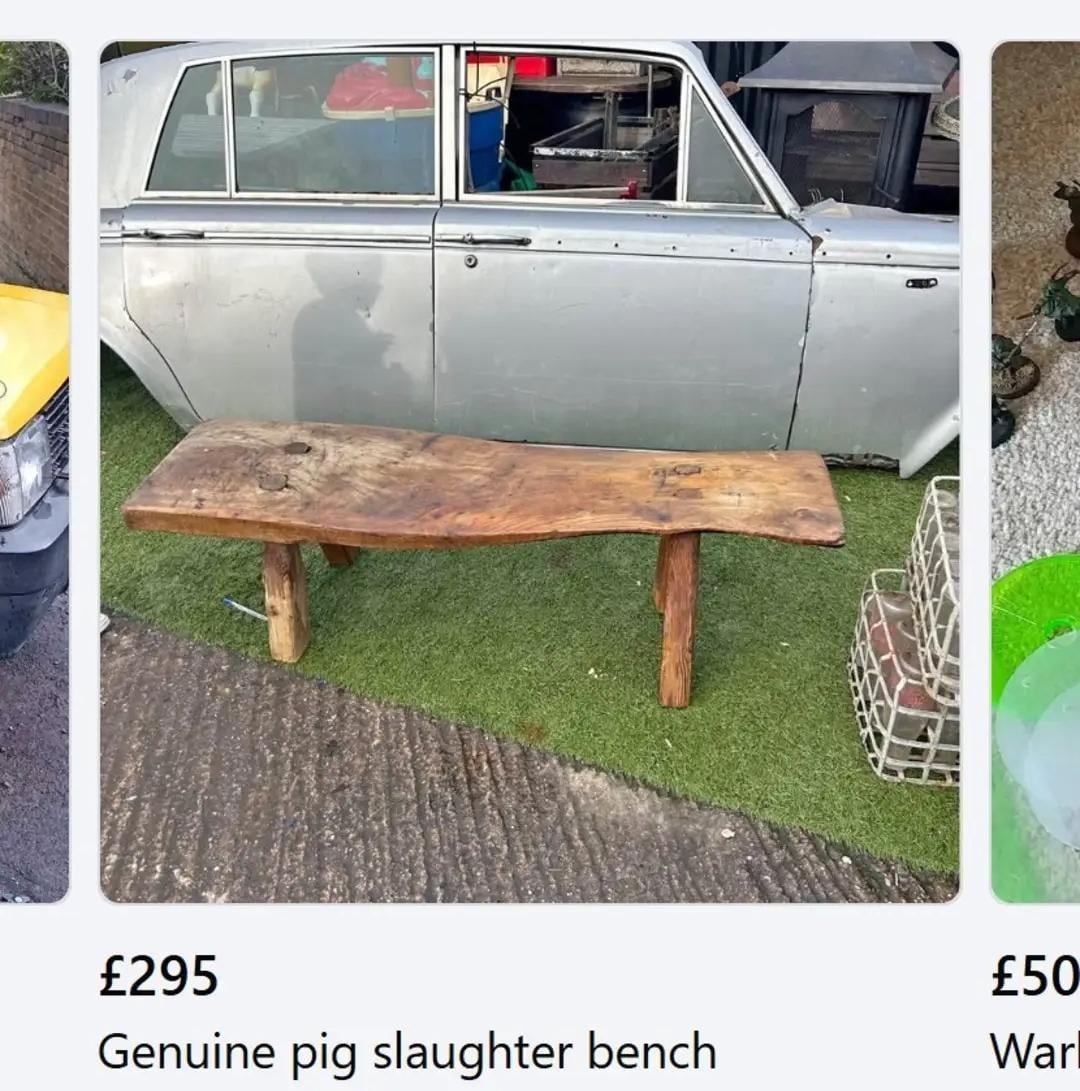Click the car's rear window in the listing photo
This screenshot has height=1091, width=1080.
(334, 124)
